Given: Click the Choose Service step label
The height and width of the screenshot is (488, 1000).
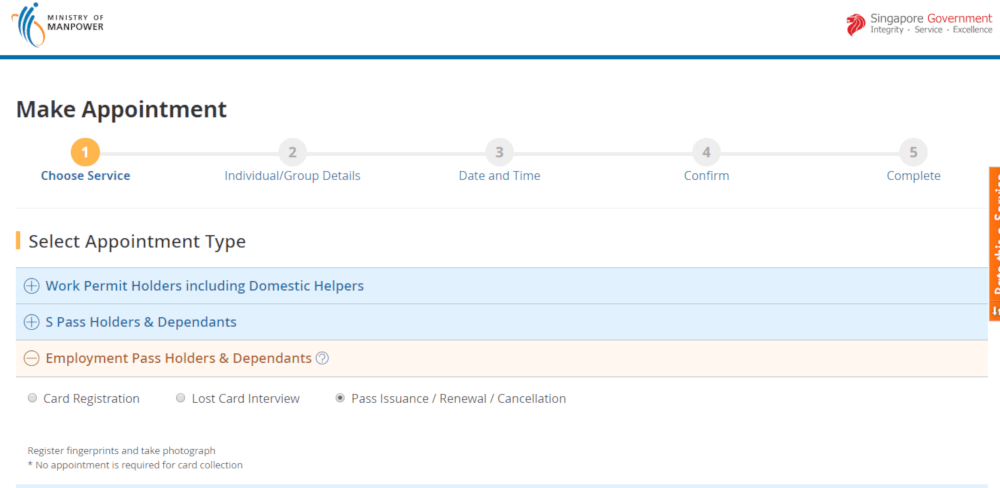Looking at the screenshot, I should pyautogui.click(x=85, y=176).
